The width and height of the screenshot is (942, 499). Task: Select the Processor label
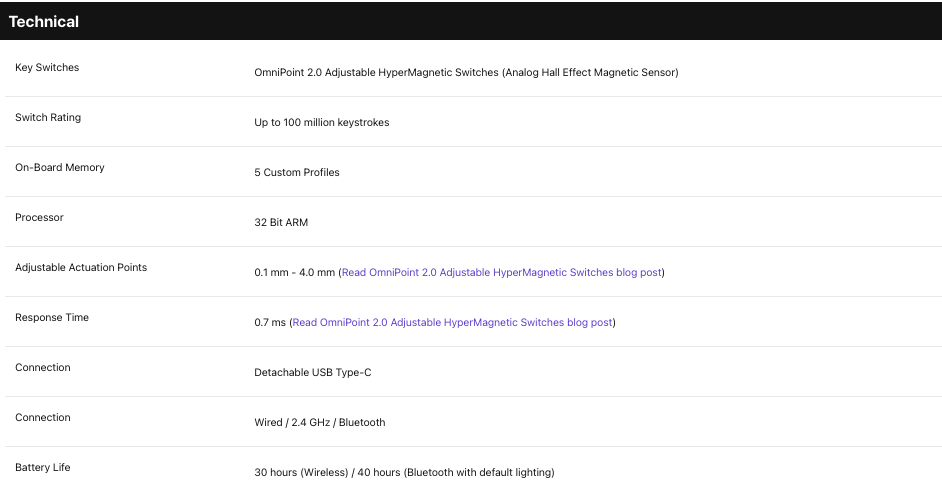tap(39, 217)
